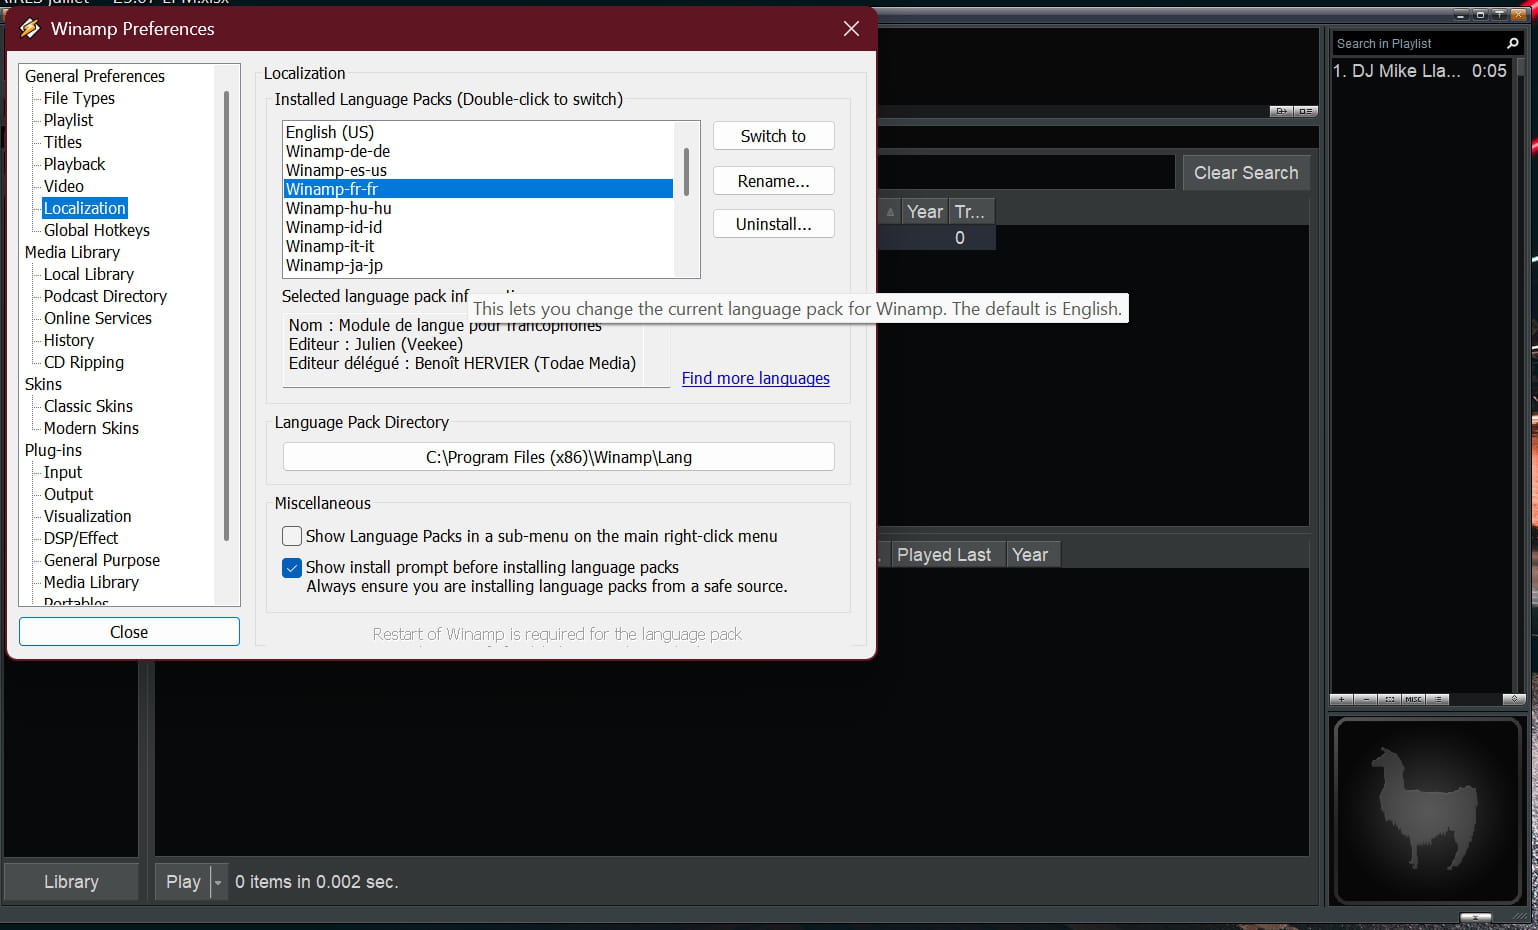Viewport: 1538px width, 930px height.
Task: Click the Library button at bottom left
Action: (71, 882)
